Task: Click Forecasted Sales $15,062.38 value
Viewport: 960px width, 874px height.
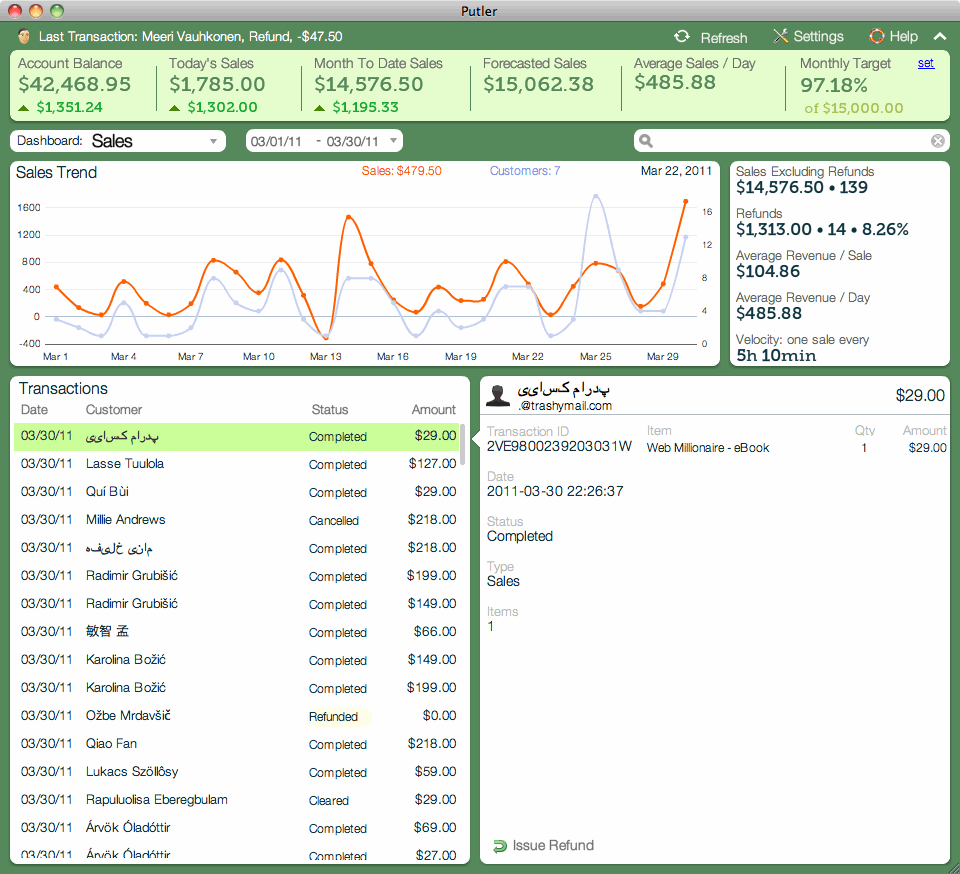Action: [538, 84]
